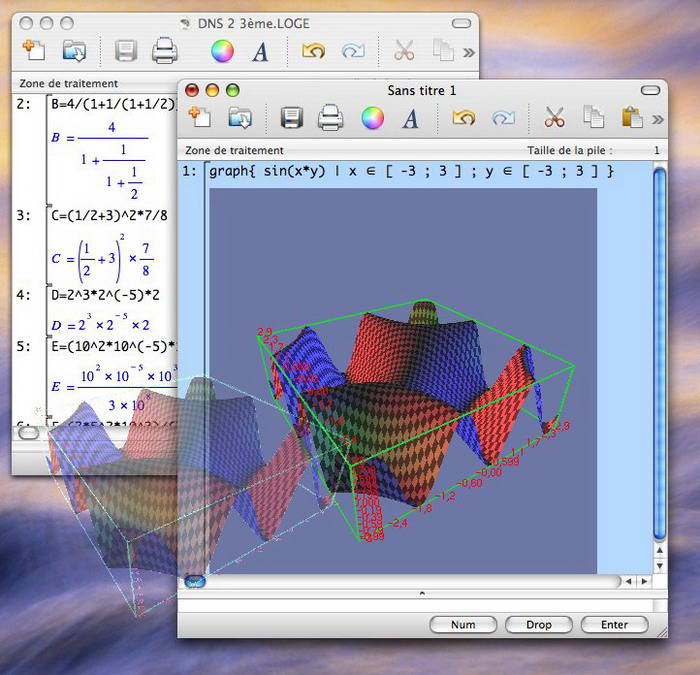Open color wheel in Sans titre 1 toolbar
This screenshot has height=675, width=700.
[372, 118]
